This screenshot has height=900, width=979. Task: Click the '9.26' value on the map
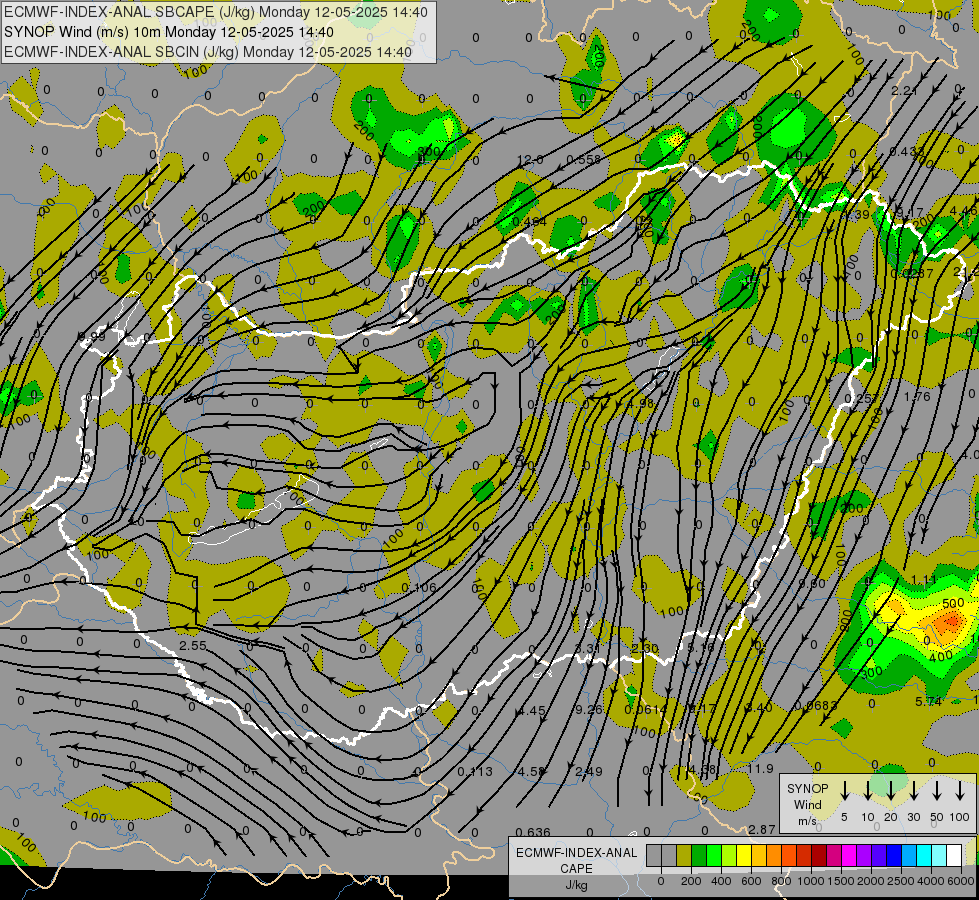589,710
